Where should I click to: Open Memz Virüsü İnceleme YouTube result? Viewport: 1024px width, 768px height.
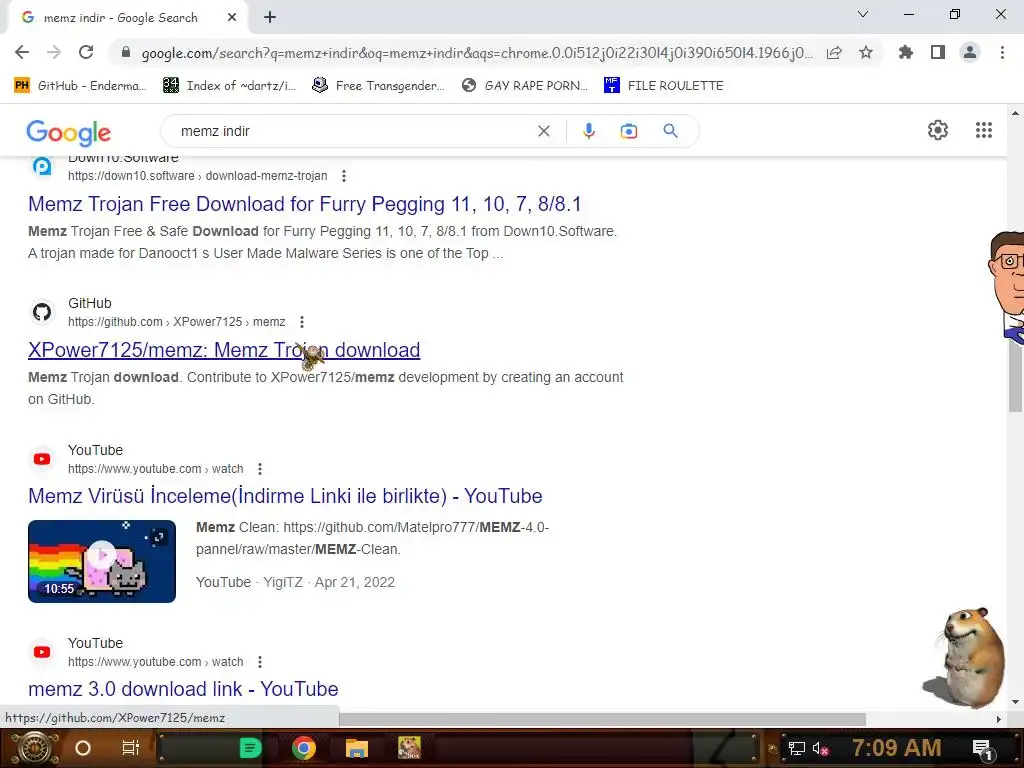285,496
